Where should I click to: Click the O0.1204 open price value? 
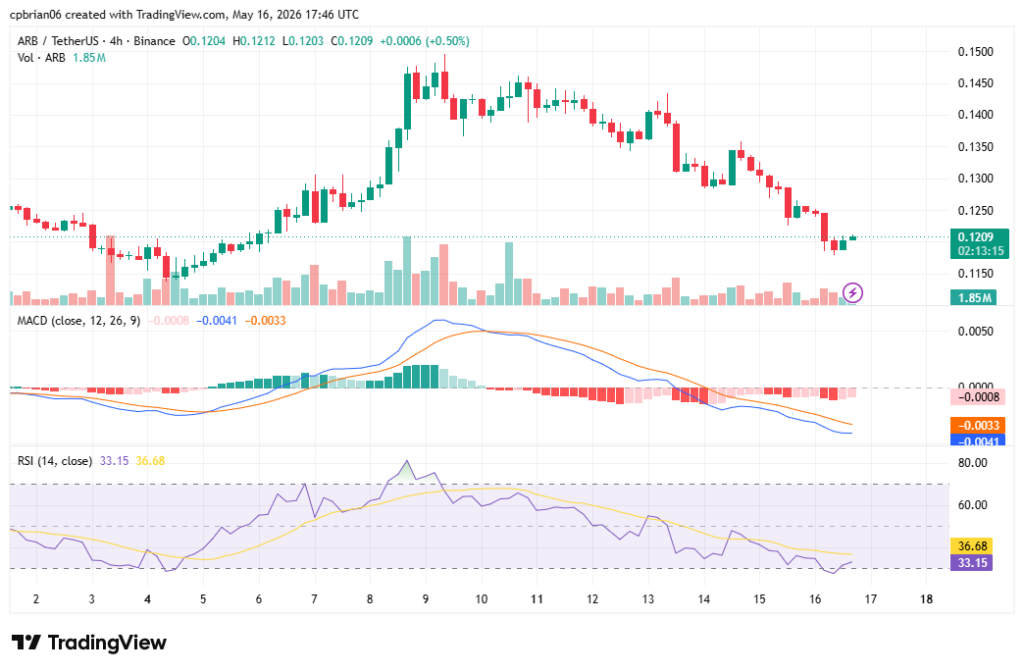click(x=204, y=41)
